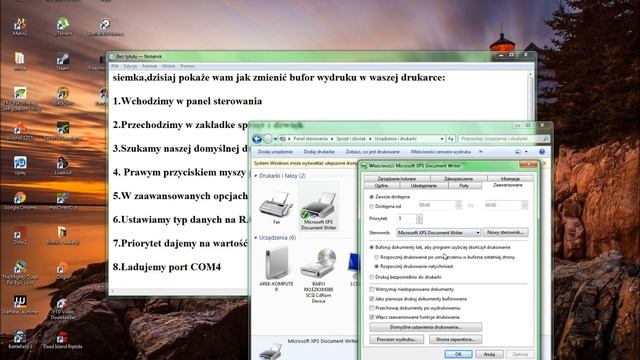Open the recent pages dropdown beside Forward arrow

coord(276,139)
